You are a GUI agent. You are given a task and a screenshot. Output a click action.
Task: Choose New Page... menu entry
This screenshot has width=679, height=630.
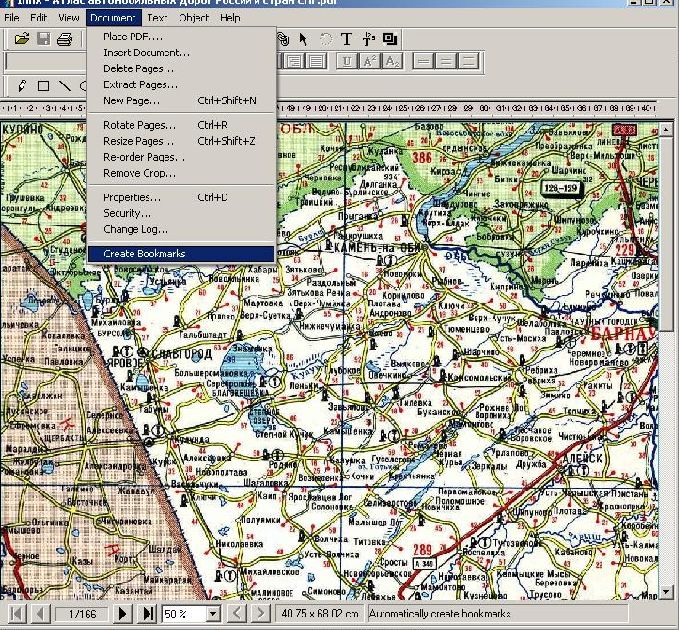pyautogui.click(x=181, y=101)
